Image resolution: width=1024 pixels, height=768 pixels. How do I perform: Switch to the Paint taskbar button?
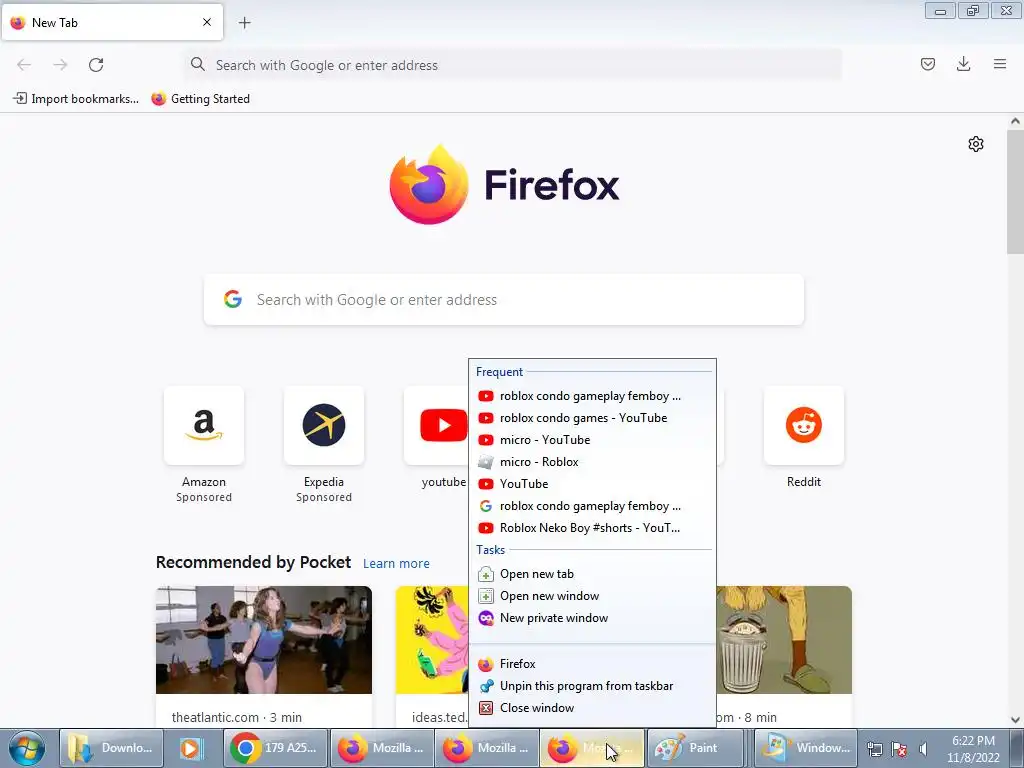tap(695, 748)
